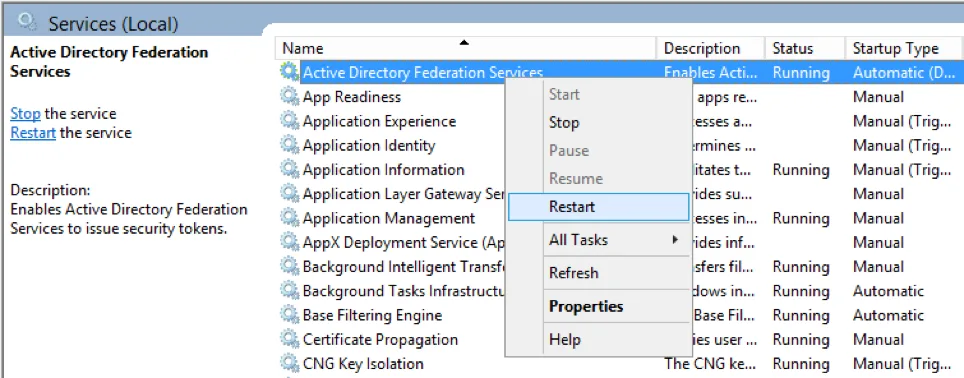Viewport: 964px width, 378px height.
Task: Click the gear icon beside CNG Key Isolation
Action: point(289,363)
